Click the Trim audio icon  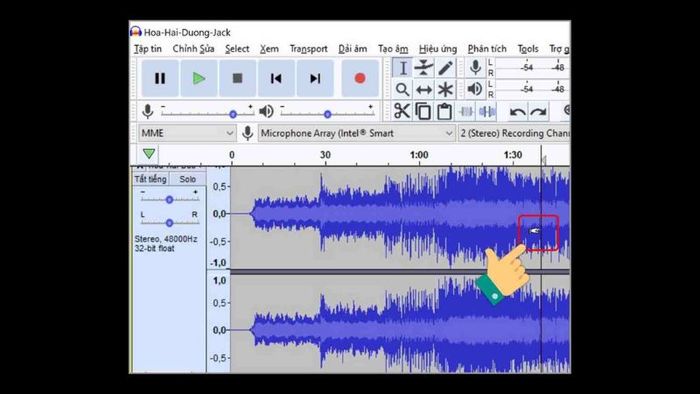[466, 111]
